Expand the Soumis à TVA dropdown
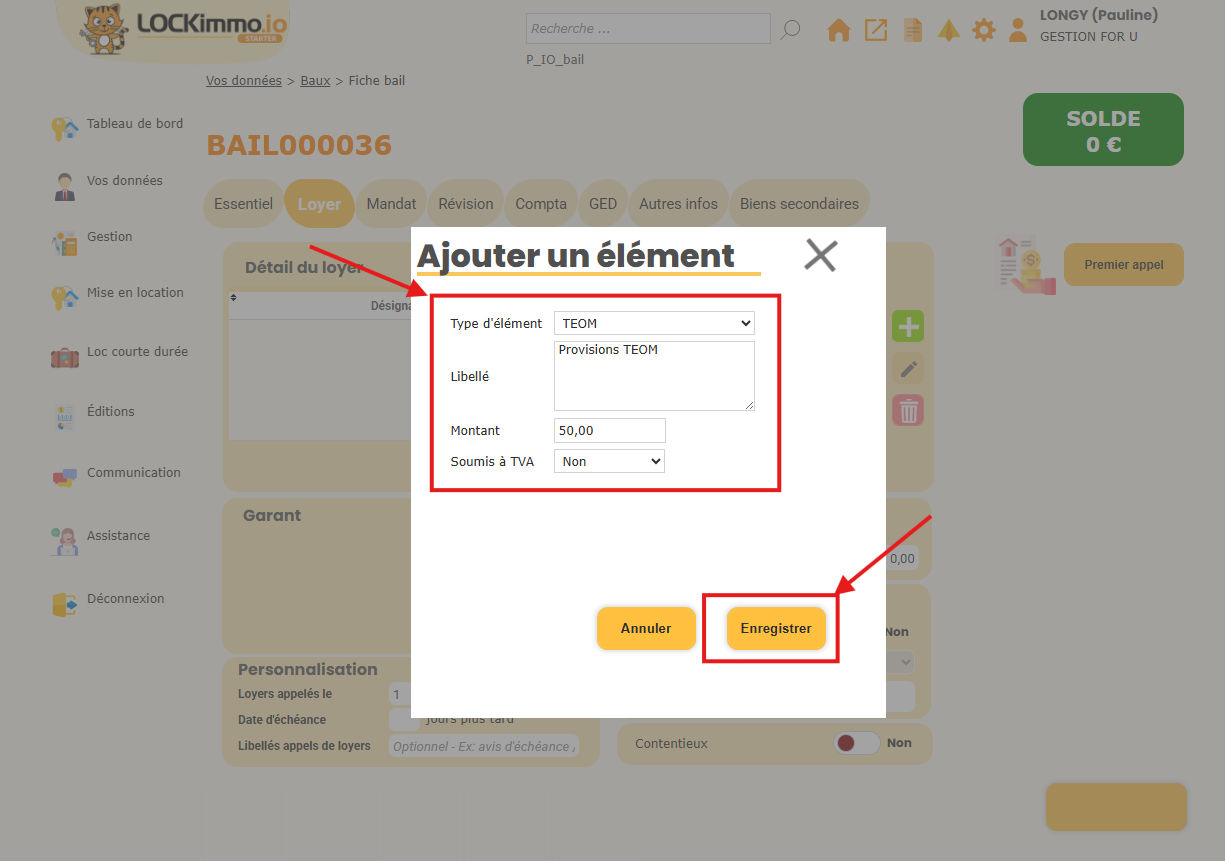 click(x=609, y=461)
